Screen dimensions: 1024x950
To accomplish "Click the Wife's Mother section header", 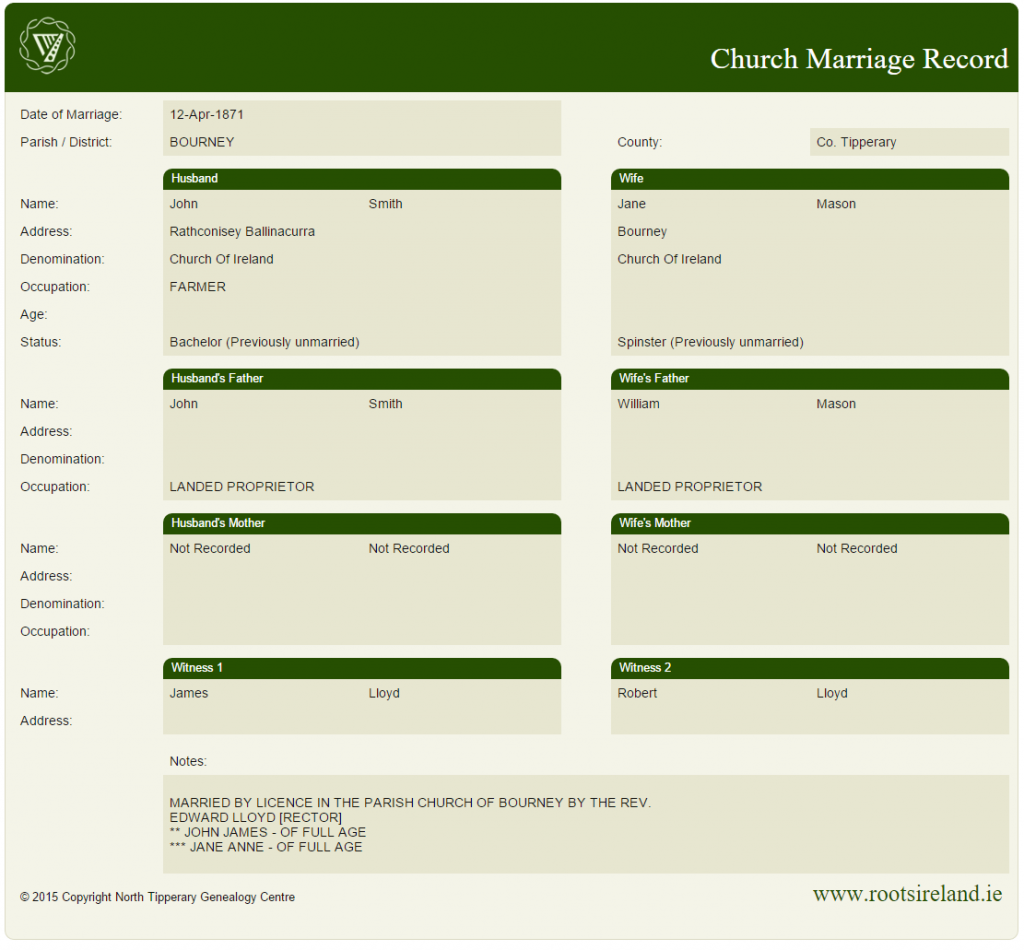I will pos(809,523).
